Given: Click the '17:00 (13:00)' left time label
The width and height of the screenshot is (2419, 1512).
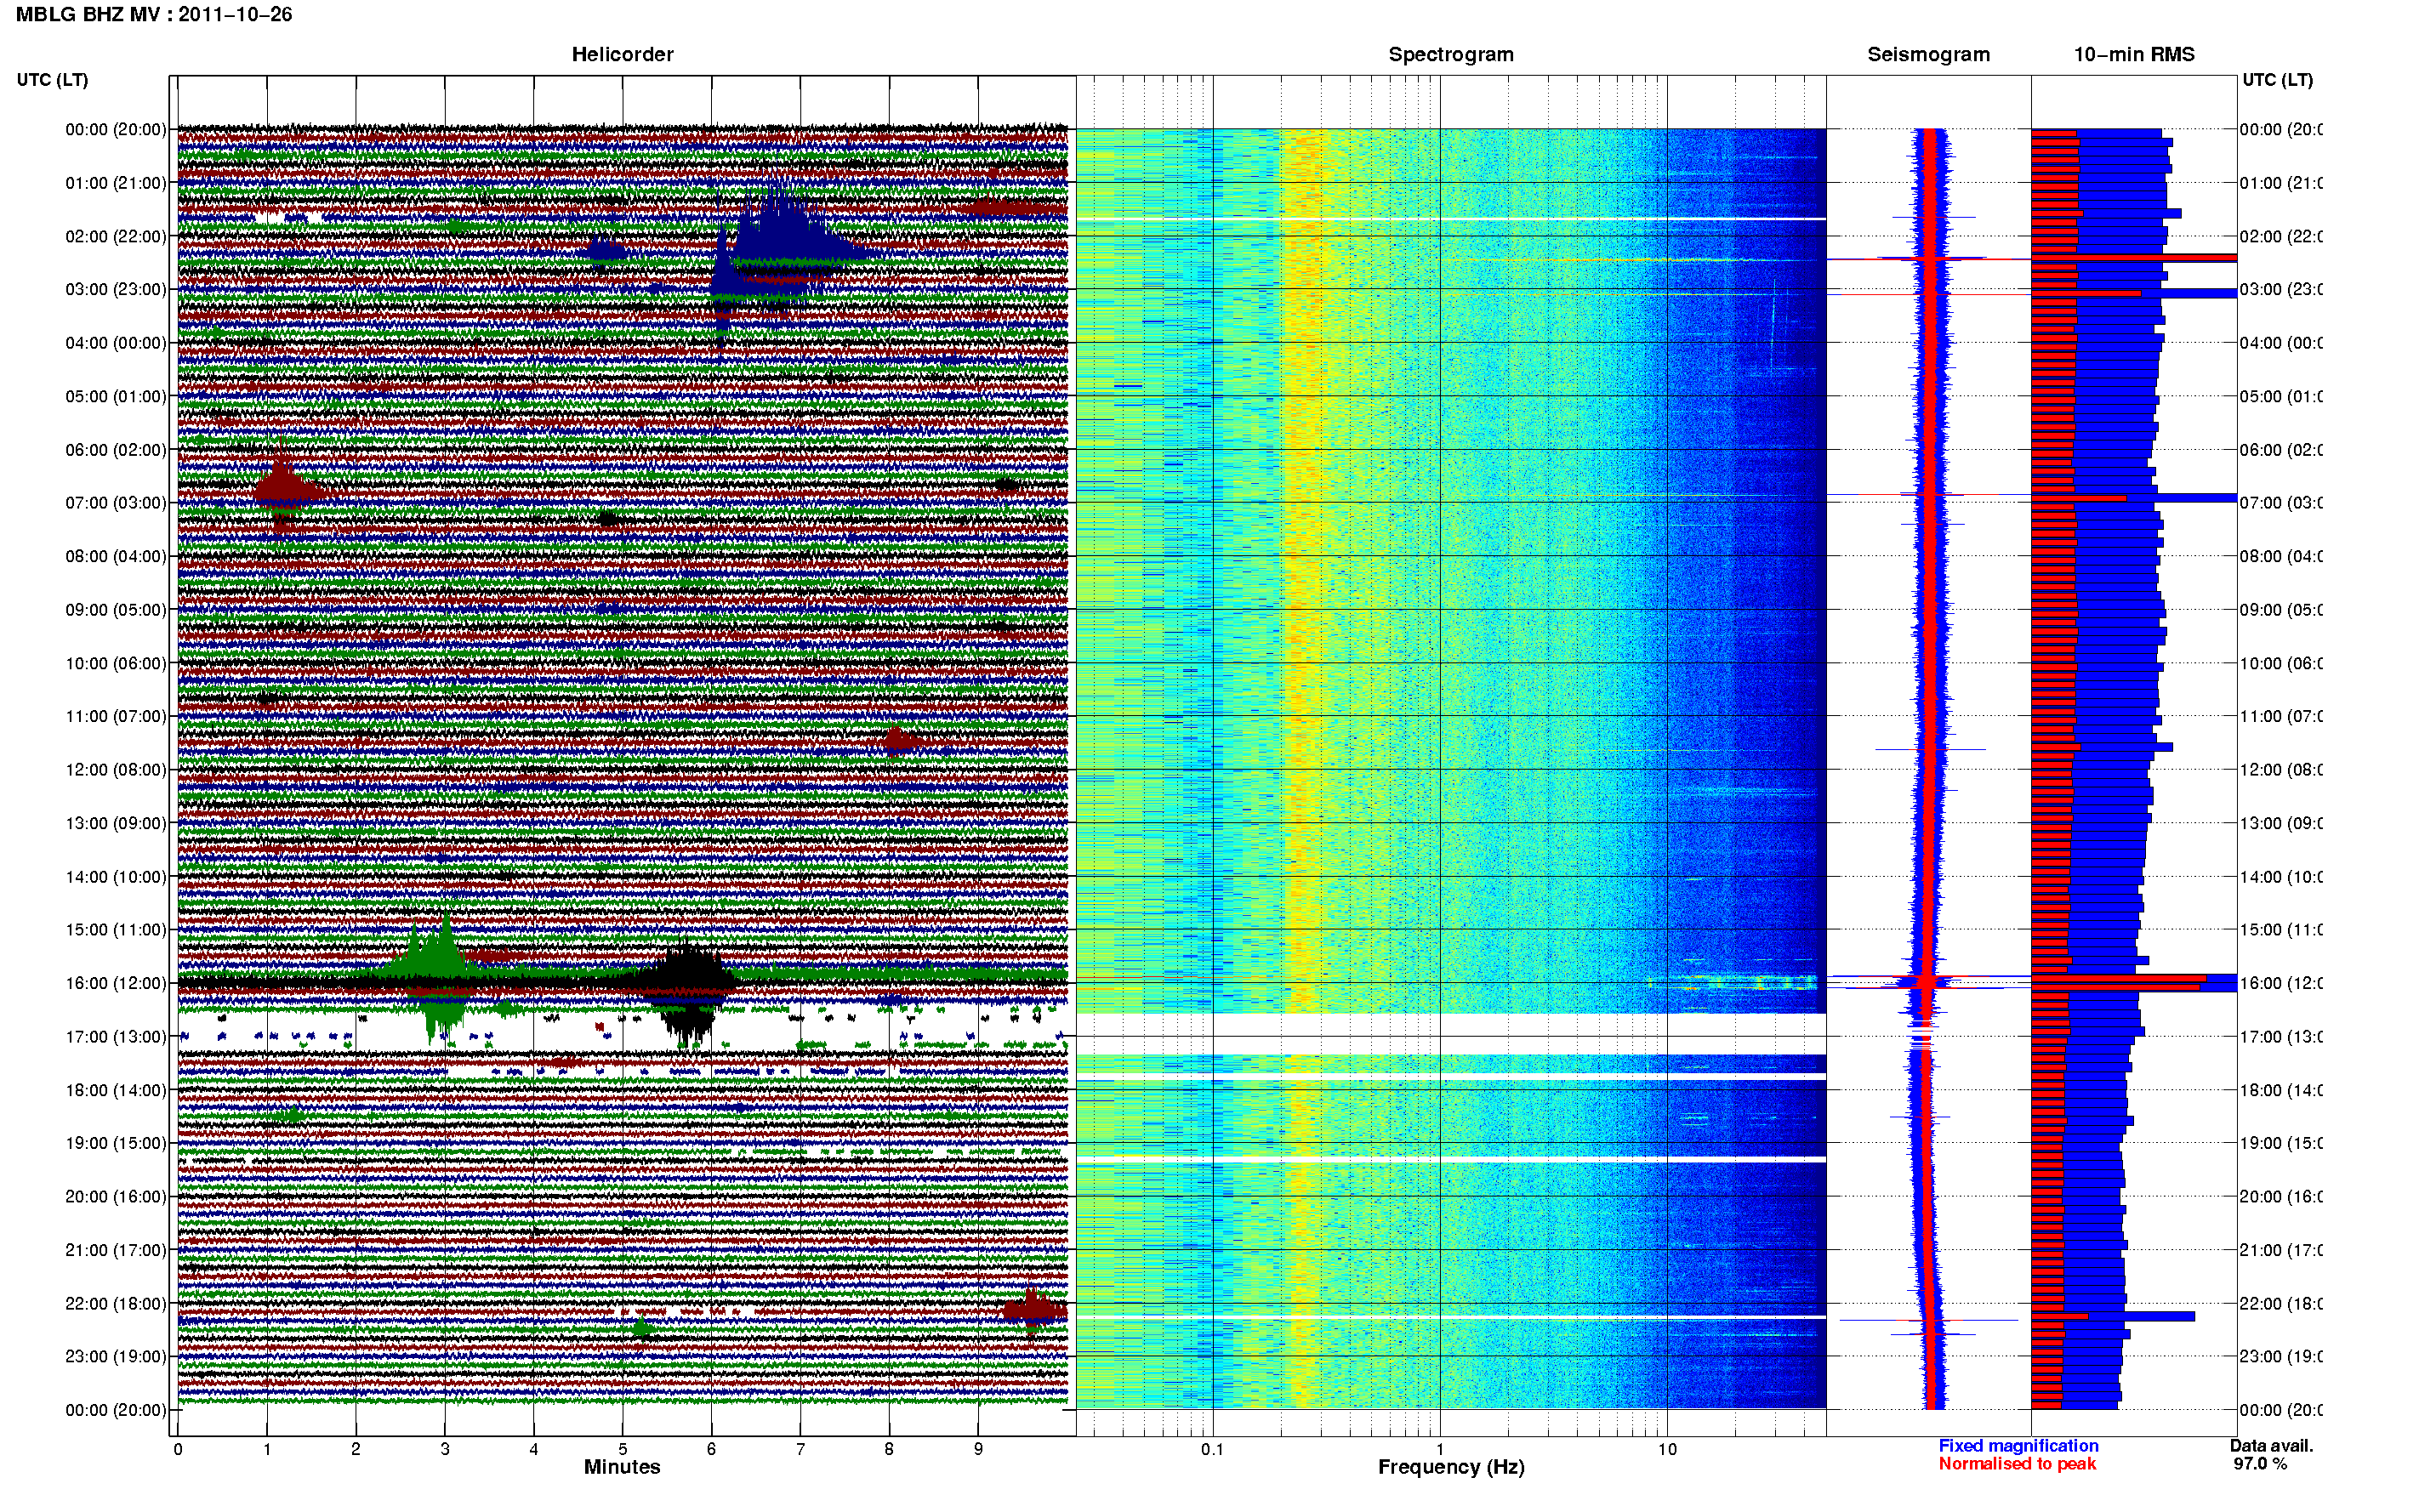Looking at the screenshot, I should [x=116, y=1037].
